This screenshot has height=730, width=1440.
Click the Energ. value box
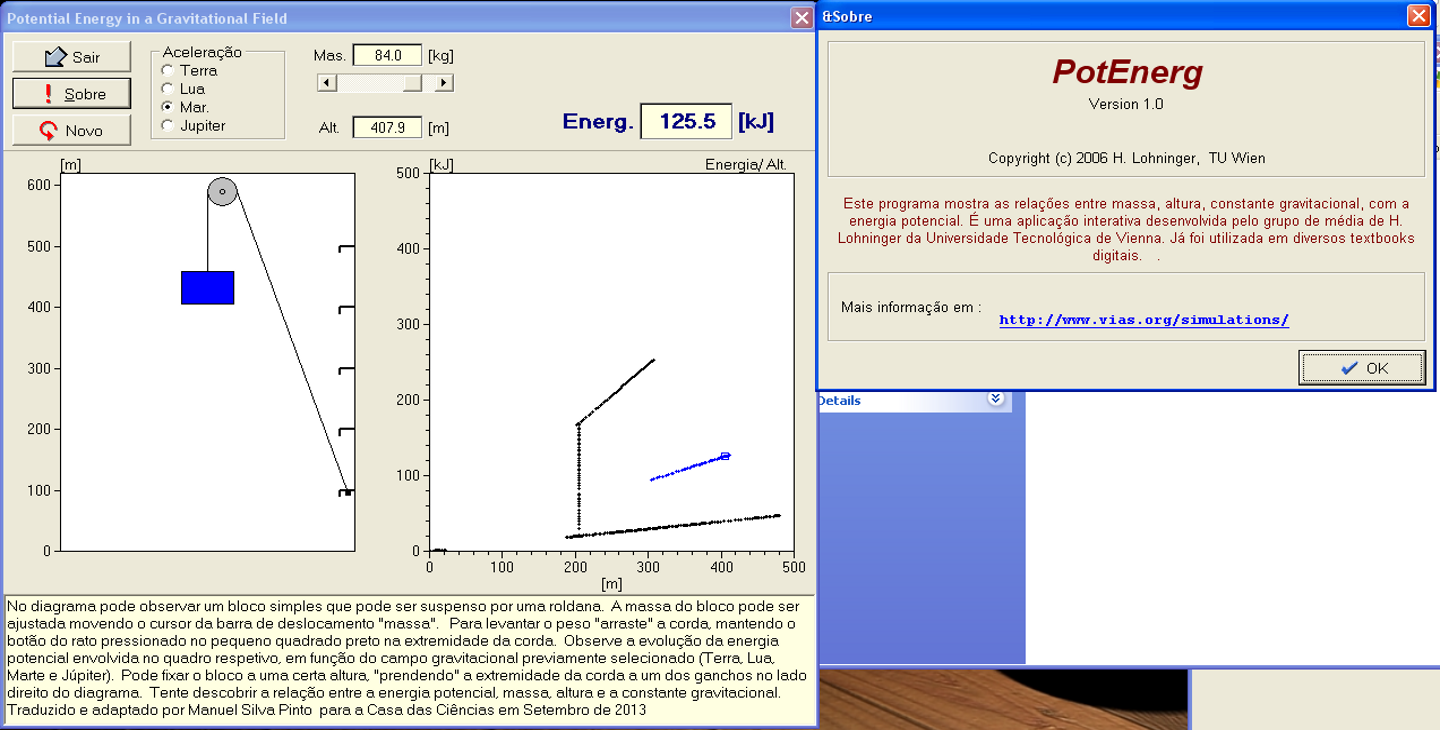685,122
